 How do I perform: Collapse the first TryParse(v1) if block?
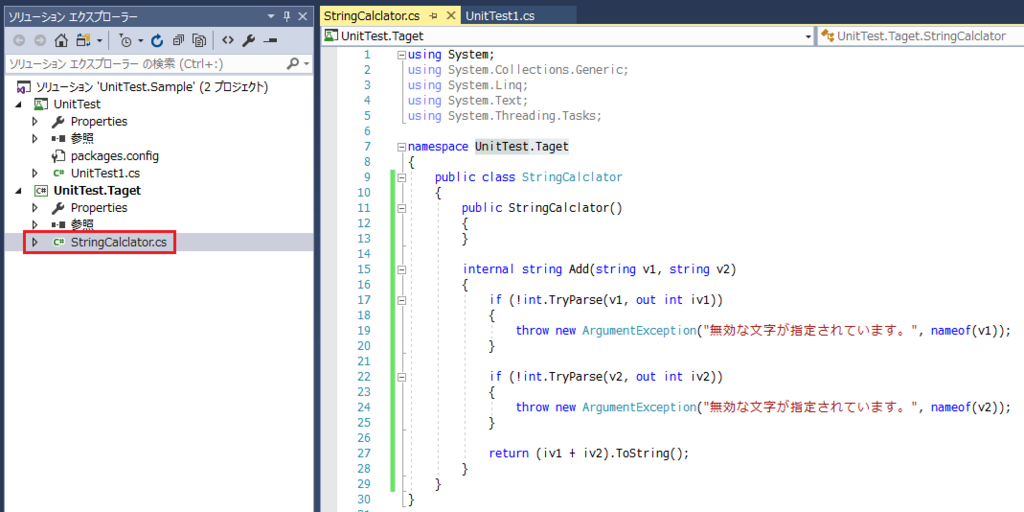(x=402, y=300)
